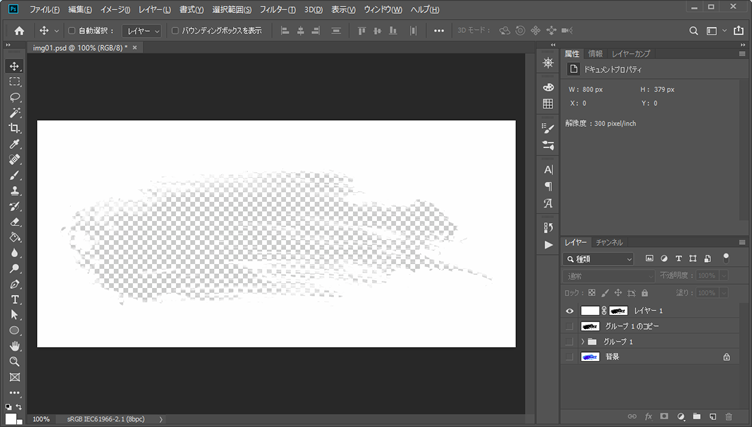The width and height of the screenshot is (752, 427).
Task: Open the Swatches grid panel icon
Action: click(x=548, y=104)
